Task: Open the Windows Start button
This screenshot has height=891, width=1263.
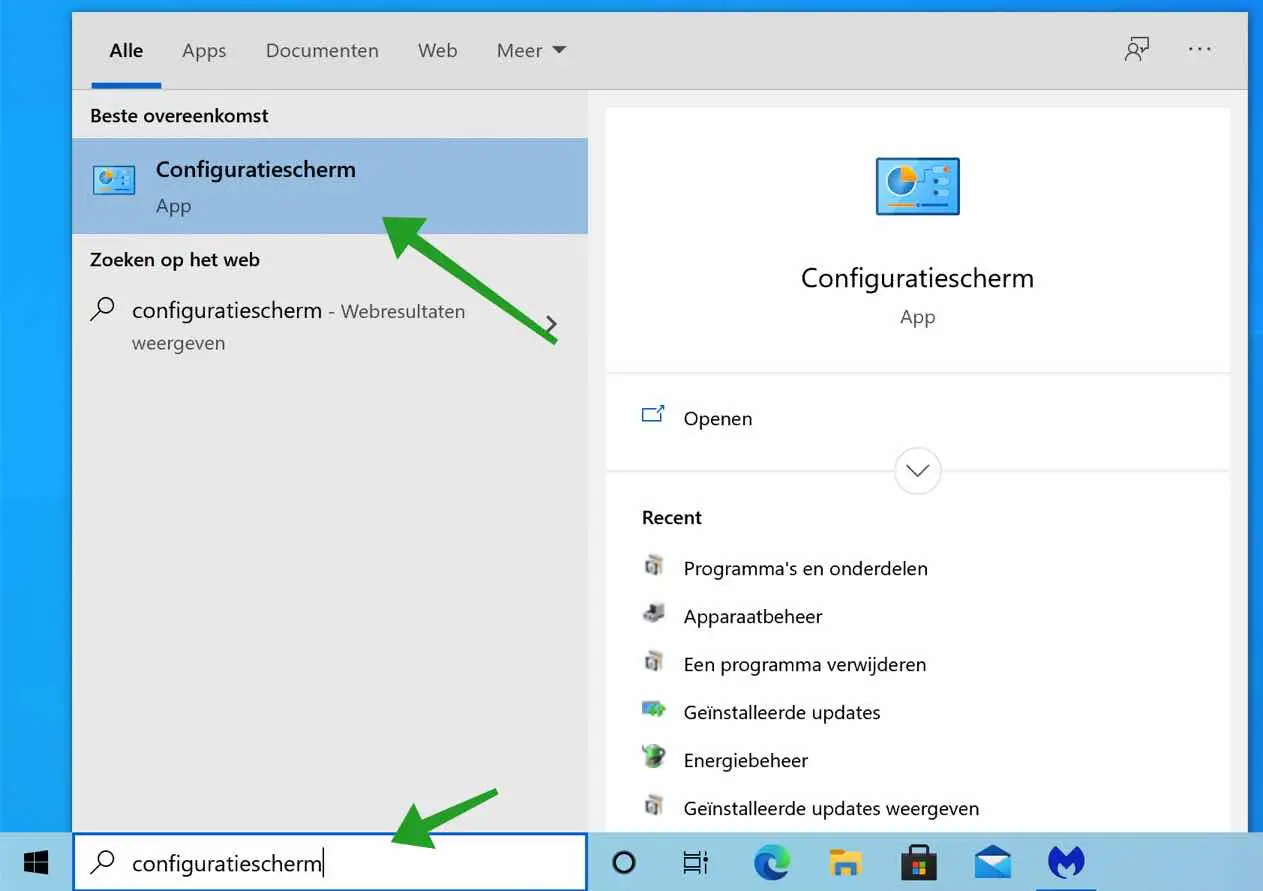Action: point(36,862)
